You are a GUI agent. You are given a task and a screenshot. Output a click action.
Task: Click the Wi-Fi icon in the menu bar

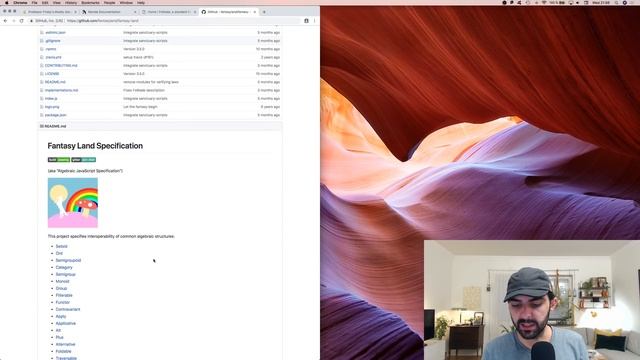pos(544,2)
